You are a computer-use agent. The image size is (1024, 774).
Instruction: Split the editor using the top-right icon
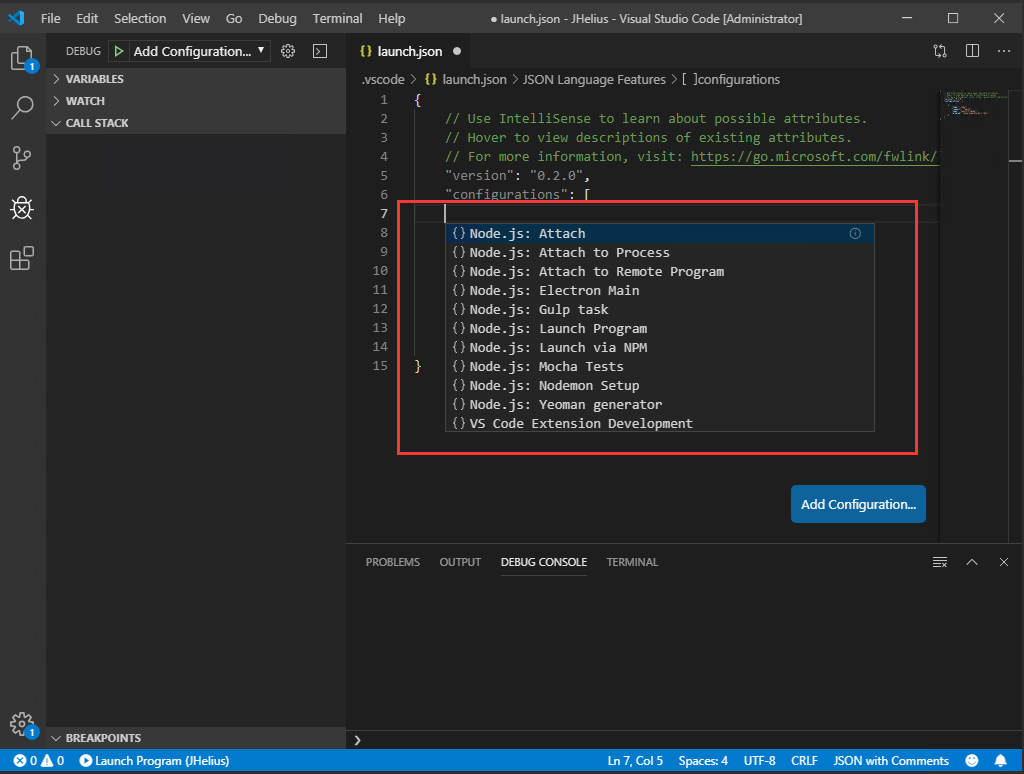pyautogui.click(x=971, y=50)
